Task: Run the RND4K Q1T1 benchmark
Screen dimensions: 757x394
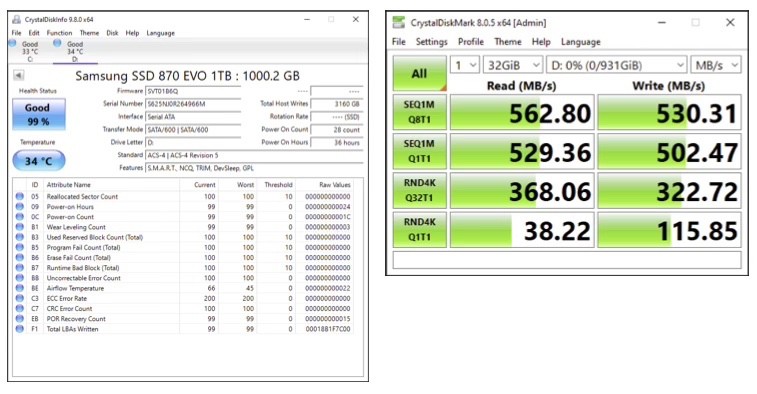Action: 420,229
